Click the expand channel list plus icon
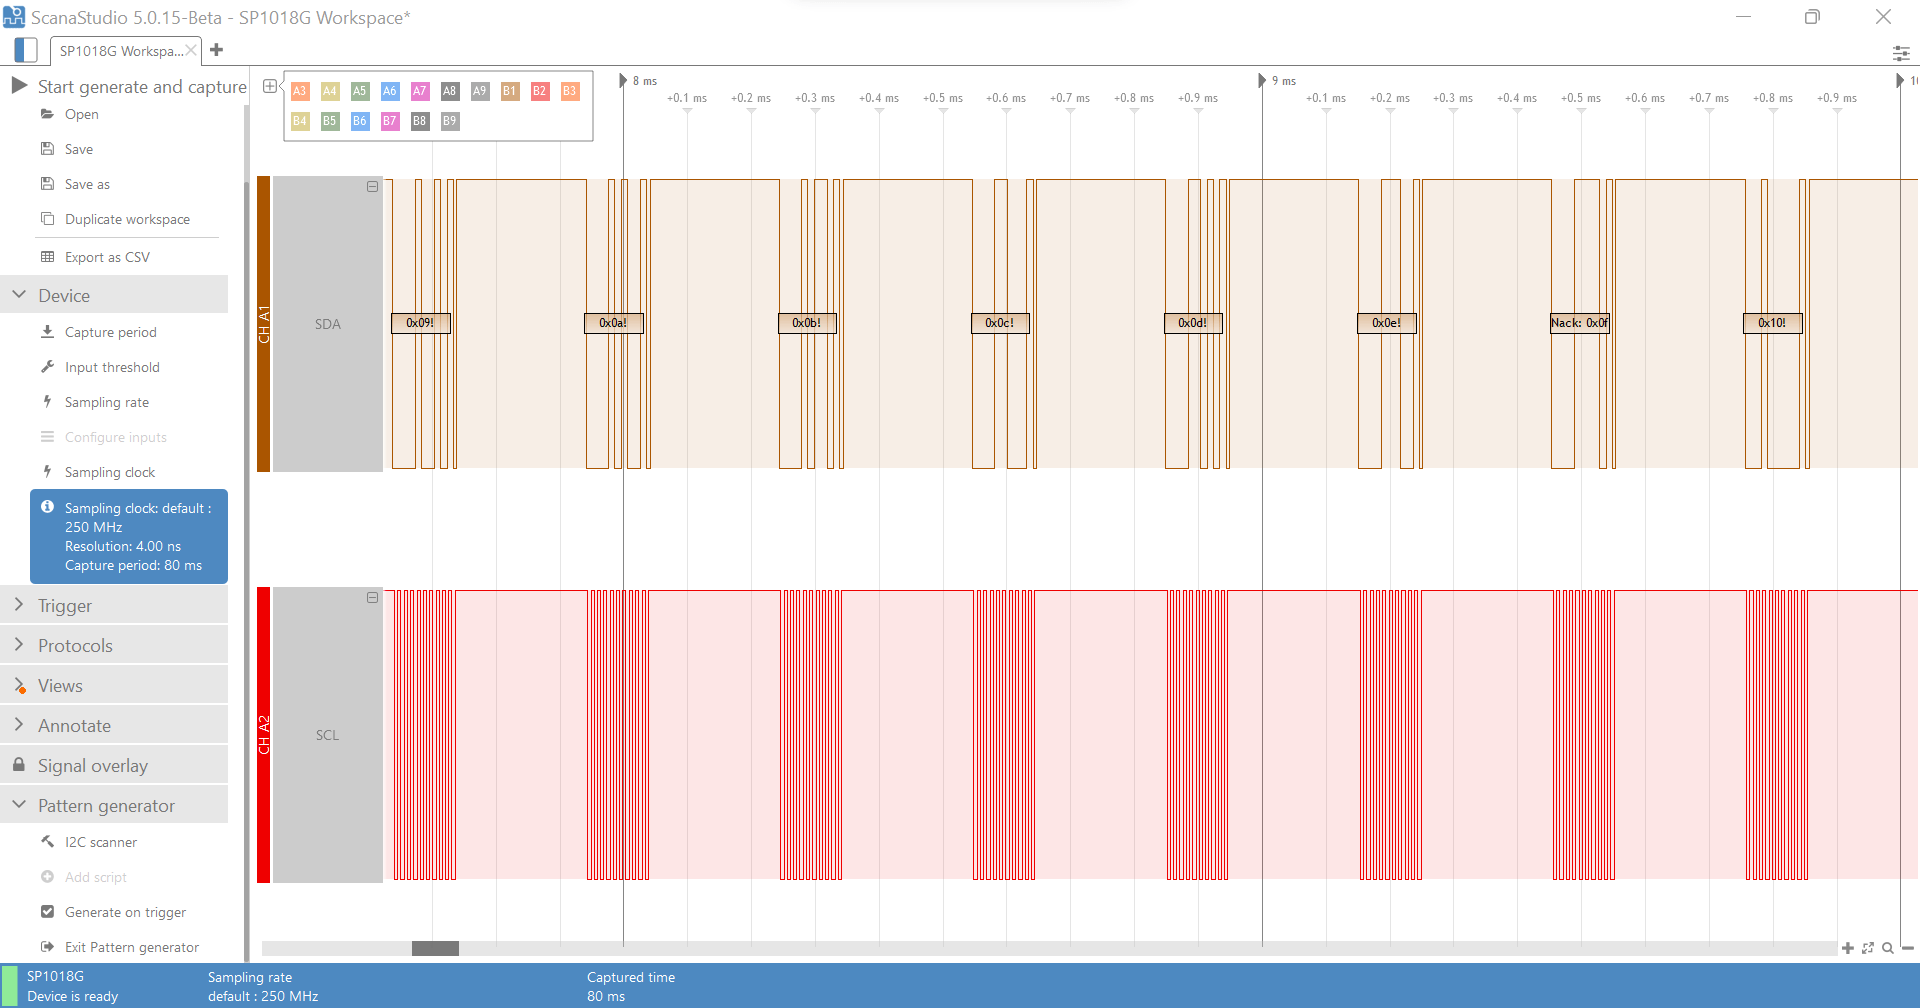Image resolution: width=1920 pixels, height=1008 pixels. tap(269, 87)
